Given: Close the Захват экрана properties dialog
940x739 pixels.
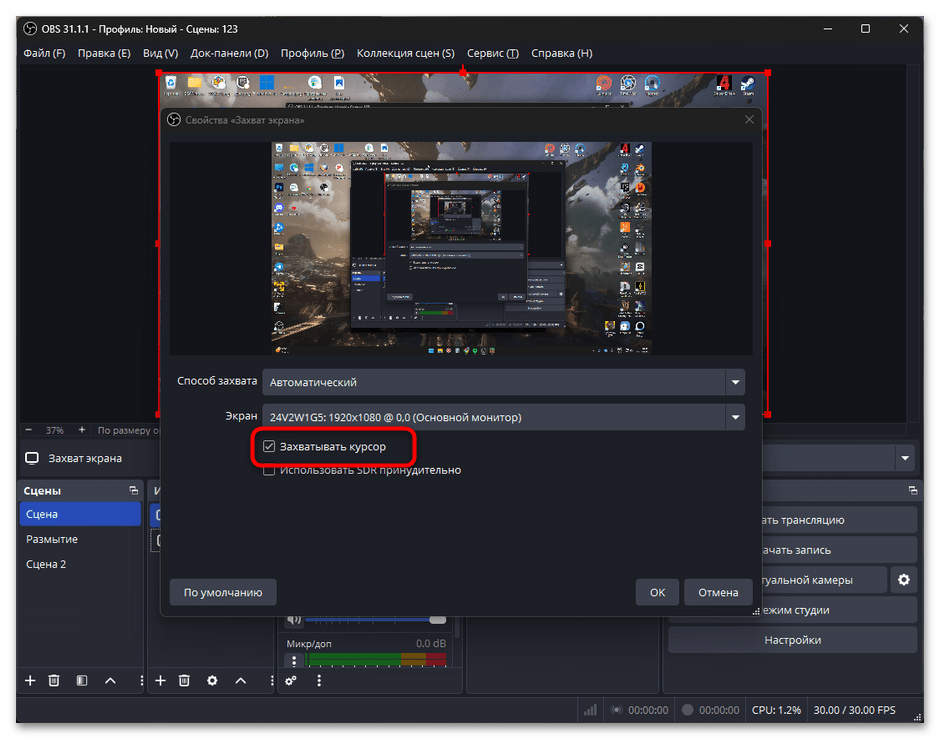Looking at the screenshot, I should pyautogui.click(x=749, y=120).
